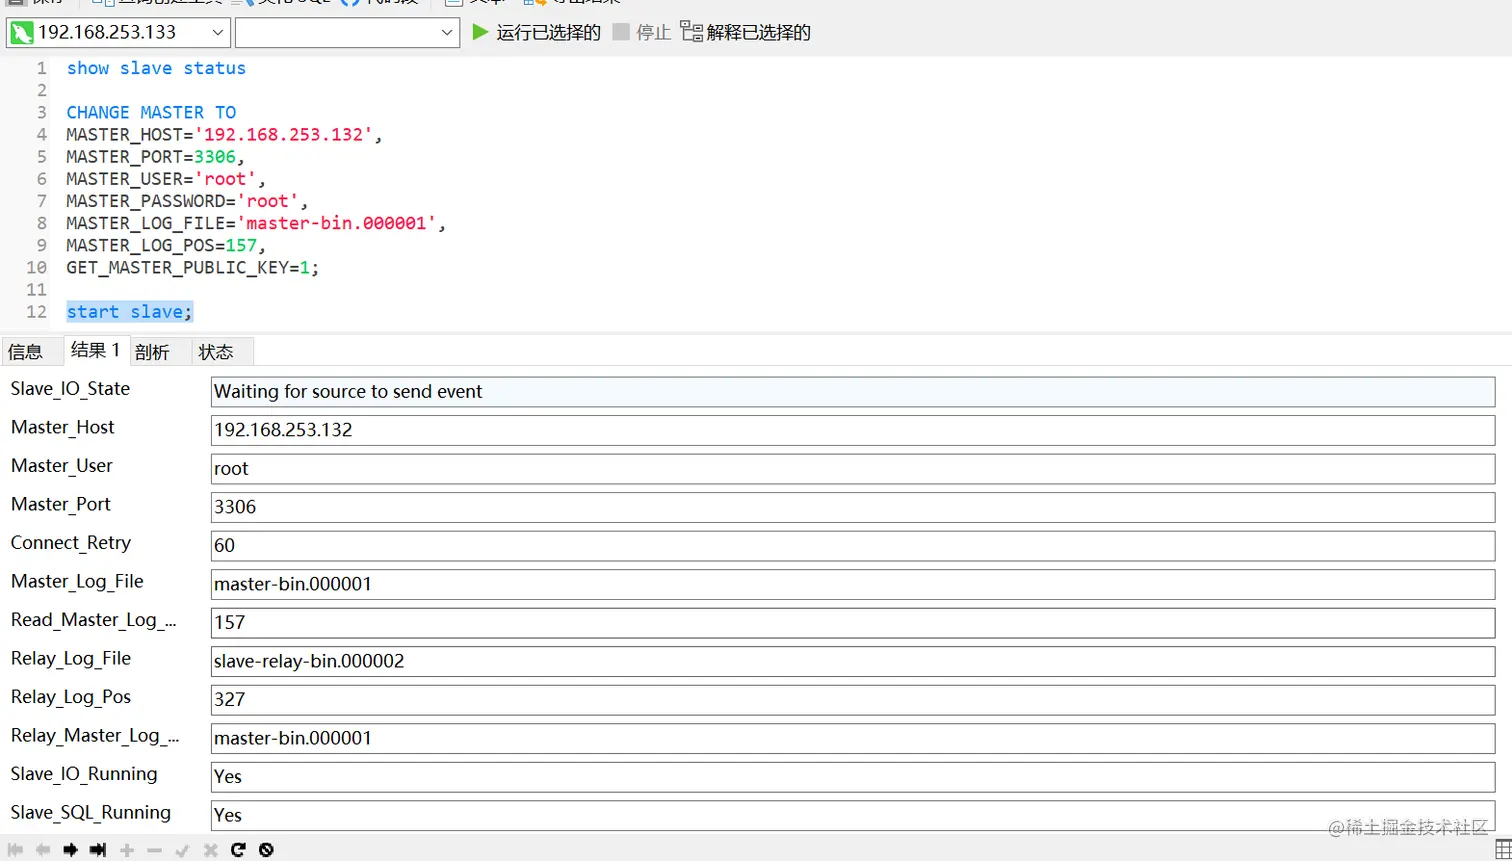1512x861 pixels.
Task: Click the Master_Log_File value field
Action: pyautogui.click(x=853, y=584)
